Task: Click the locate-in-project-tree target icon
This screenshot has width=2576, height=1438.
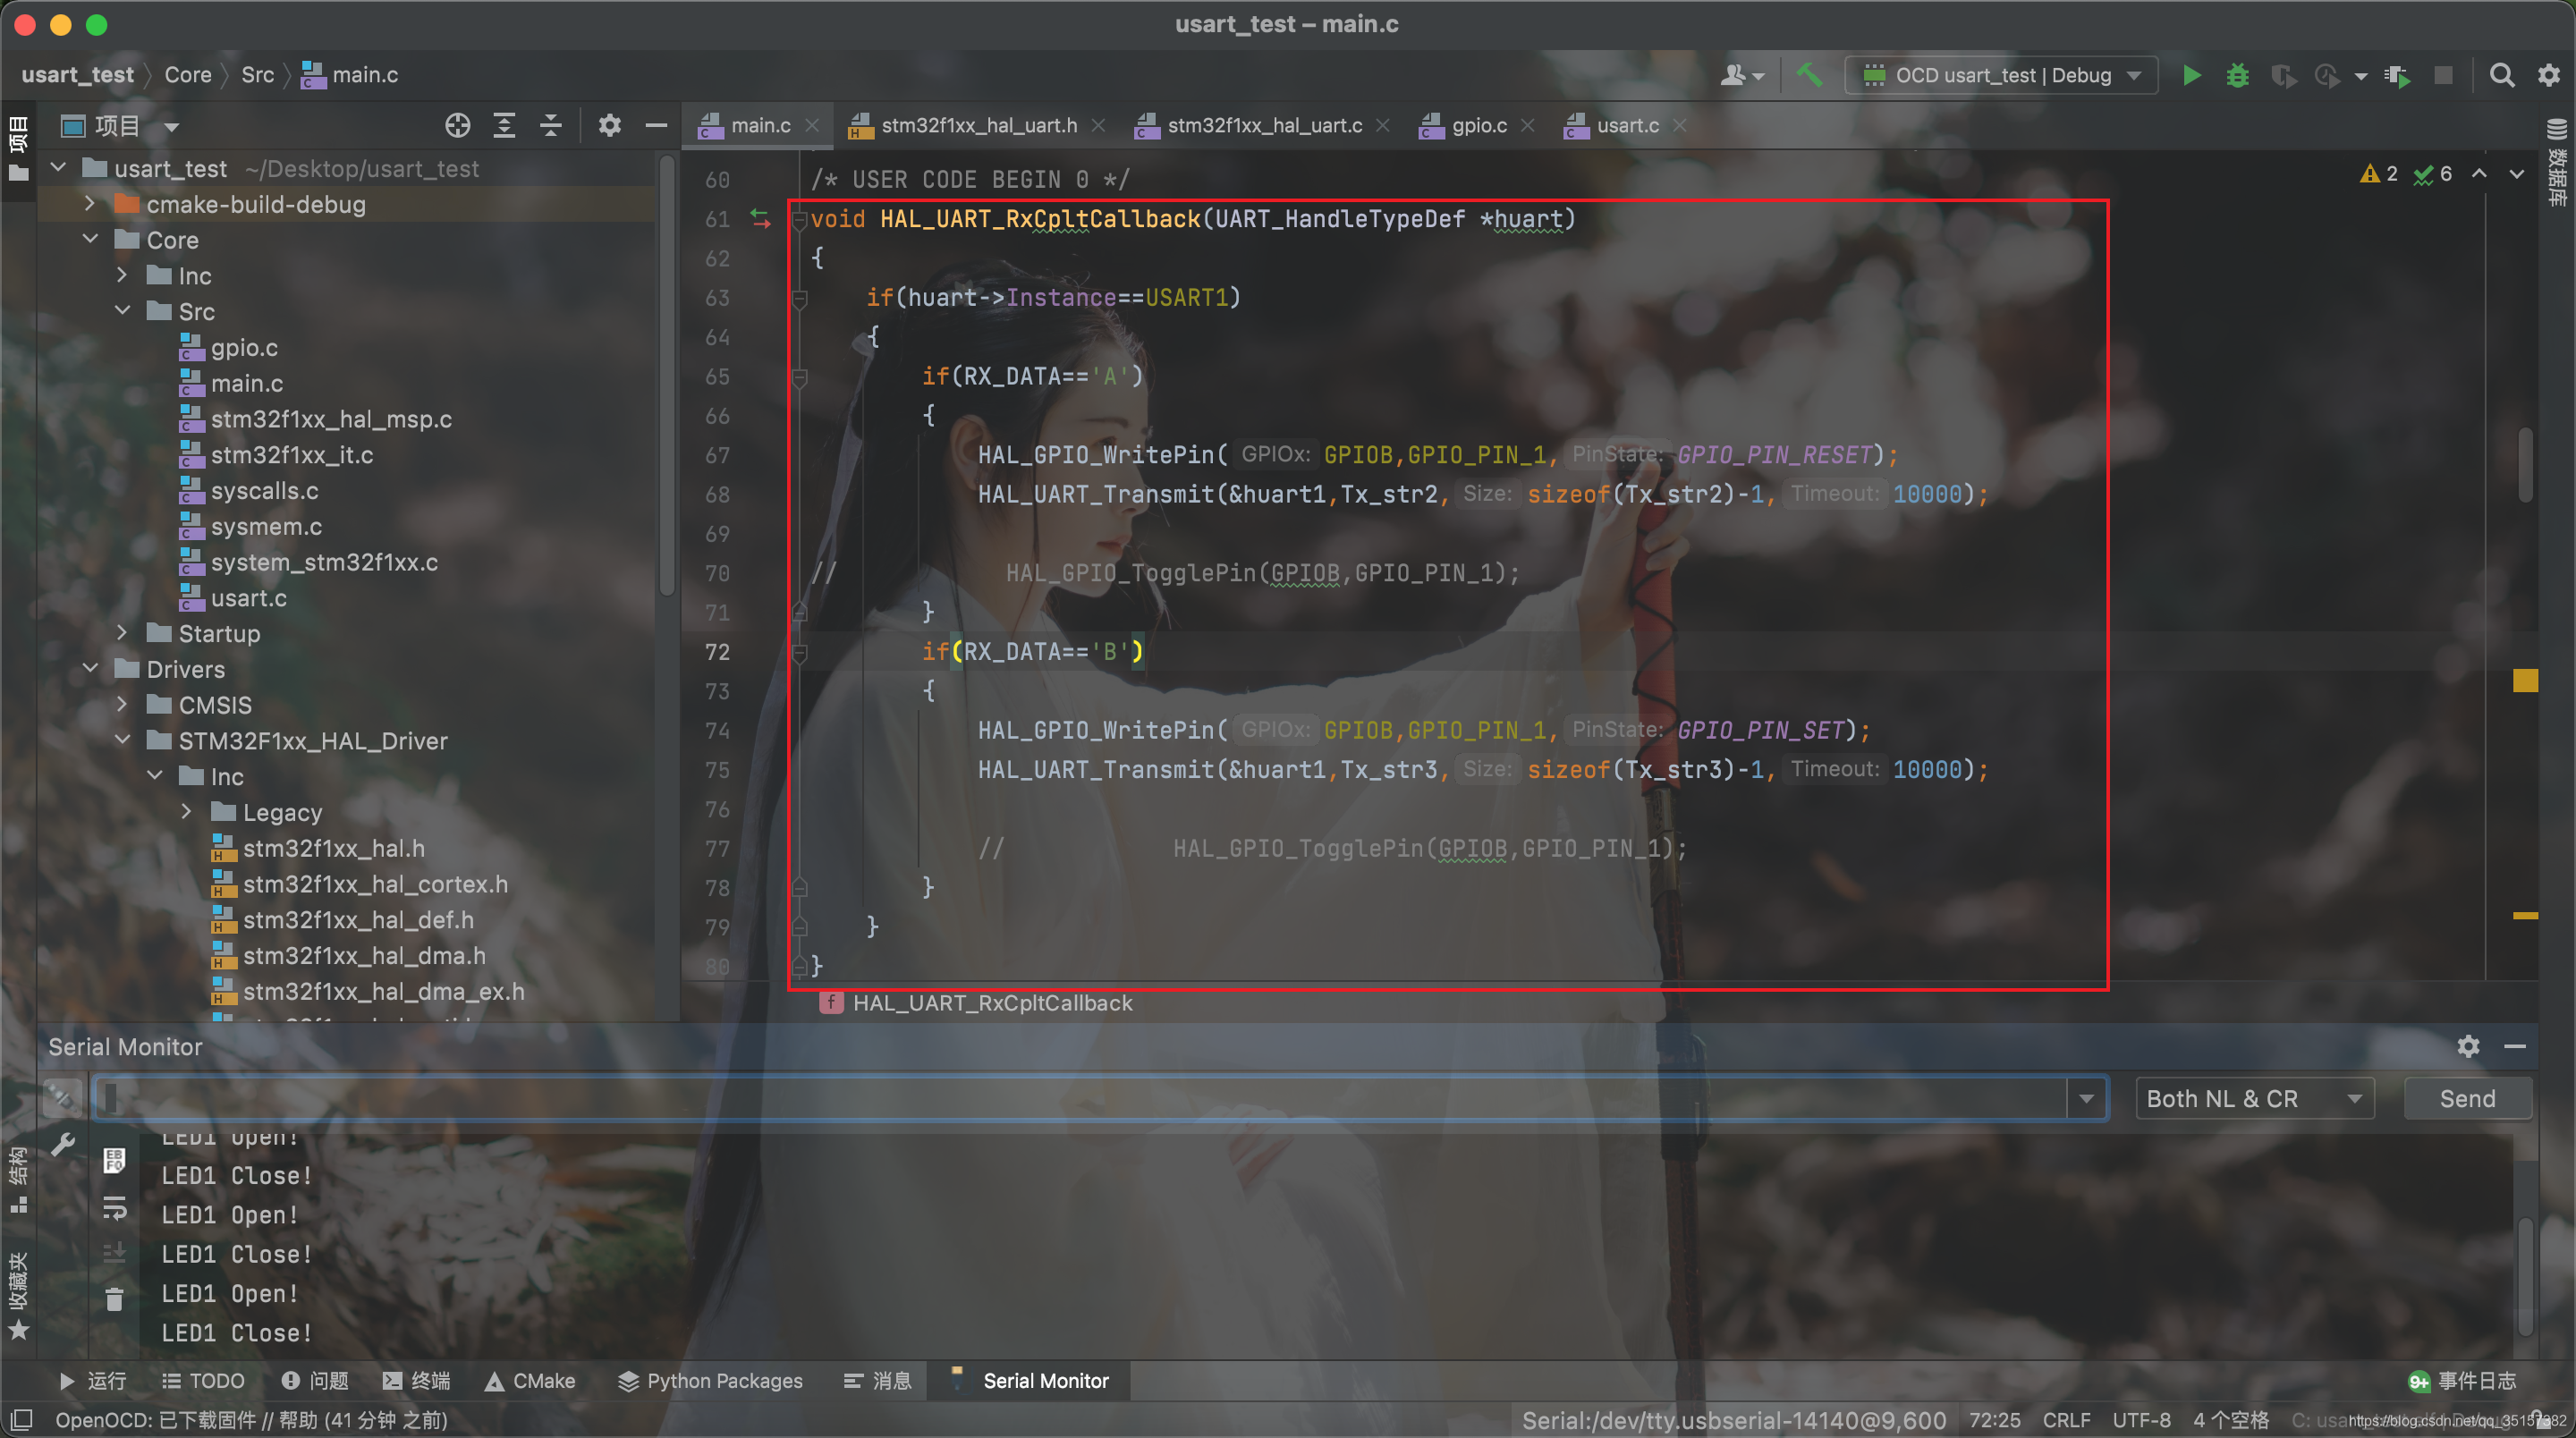Action: [457, 126]
